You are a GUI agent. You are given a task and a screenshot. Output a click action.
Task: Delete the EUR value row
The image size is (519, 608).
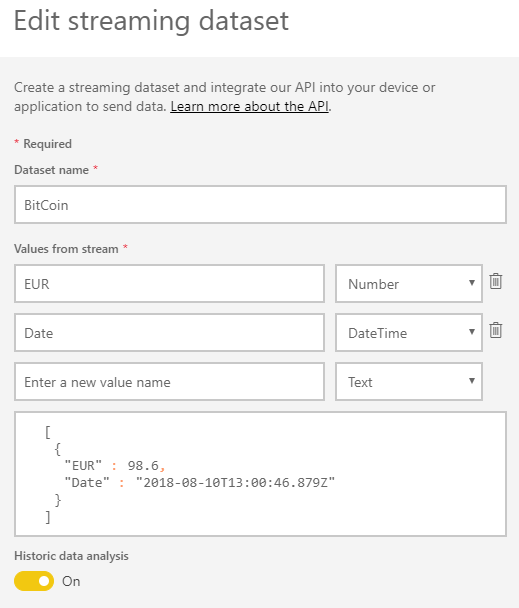[x=495, y=281]
